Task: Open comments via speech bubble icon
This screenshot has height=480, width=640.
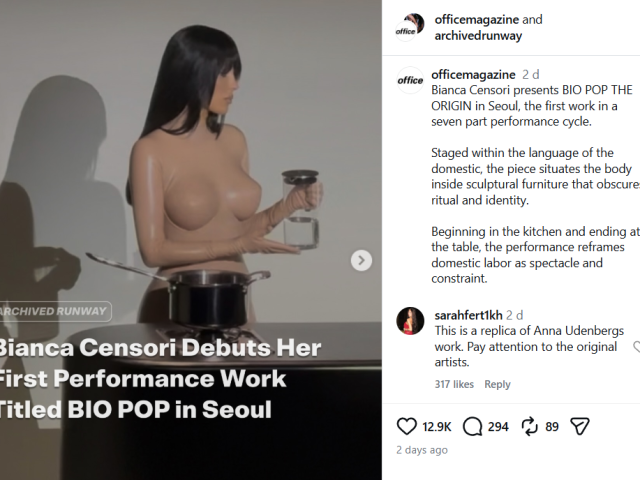Action: click(473, 427)
